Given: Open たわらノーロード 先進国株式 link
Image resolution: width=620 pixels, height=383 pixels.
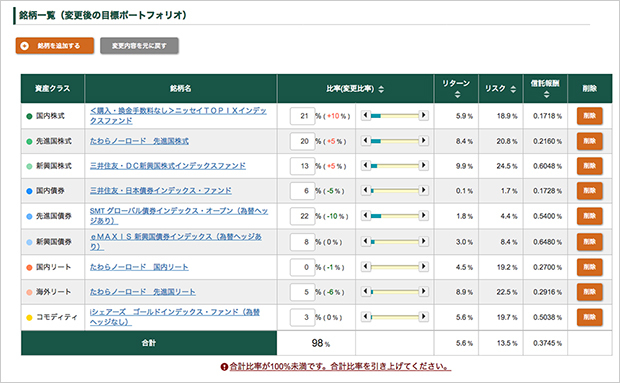Looking at the screenshot, I should [x=139, y=141].
